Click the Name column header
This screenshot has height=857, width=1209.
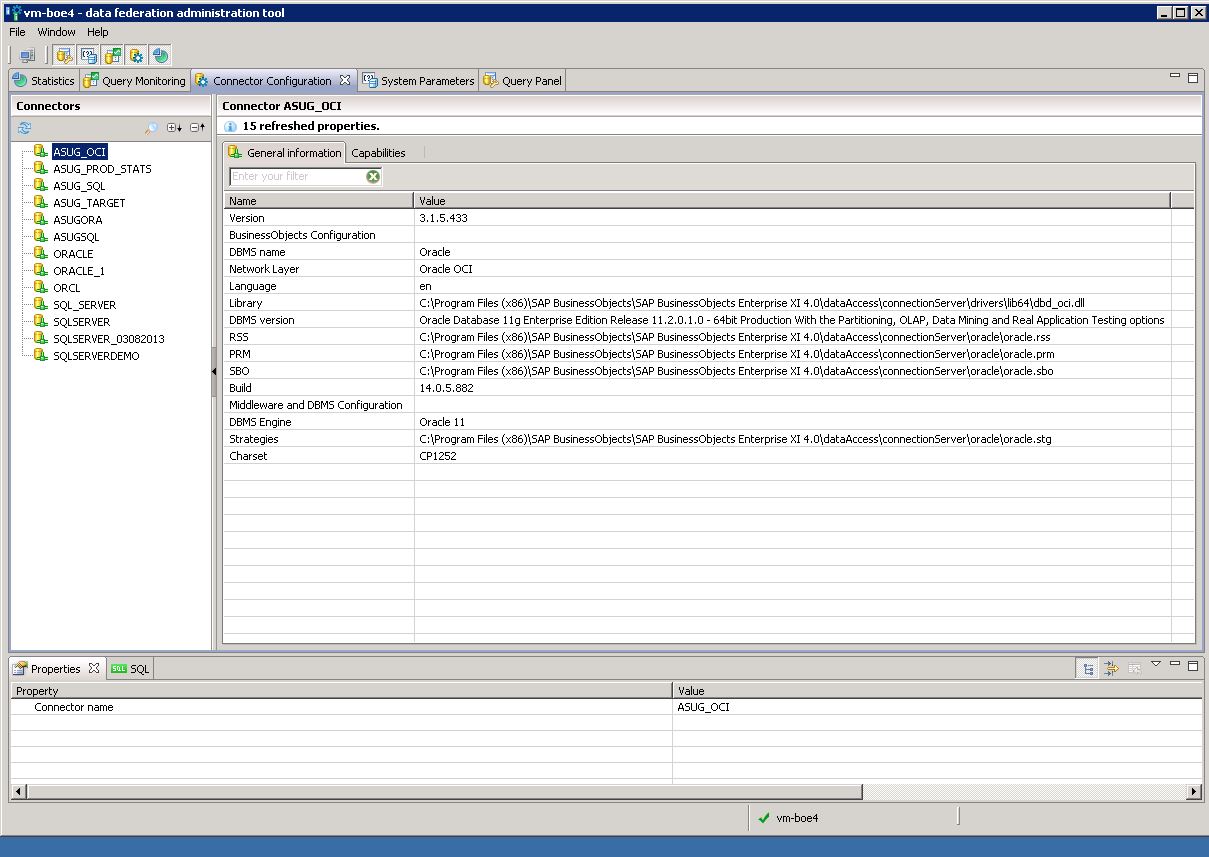point(319,201)
